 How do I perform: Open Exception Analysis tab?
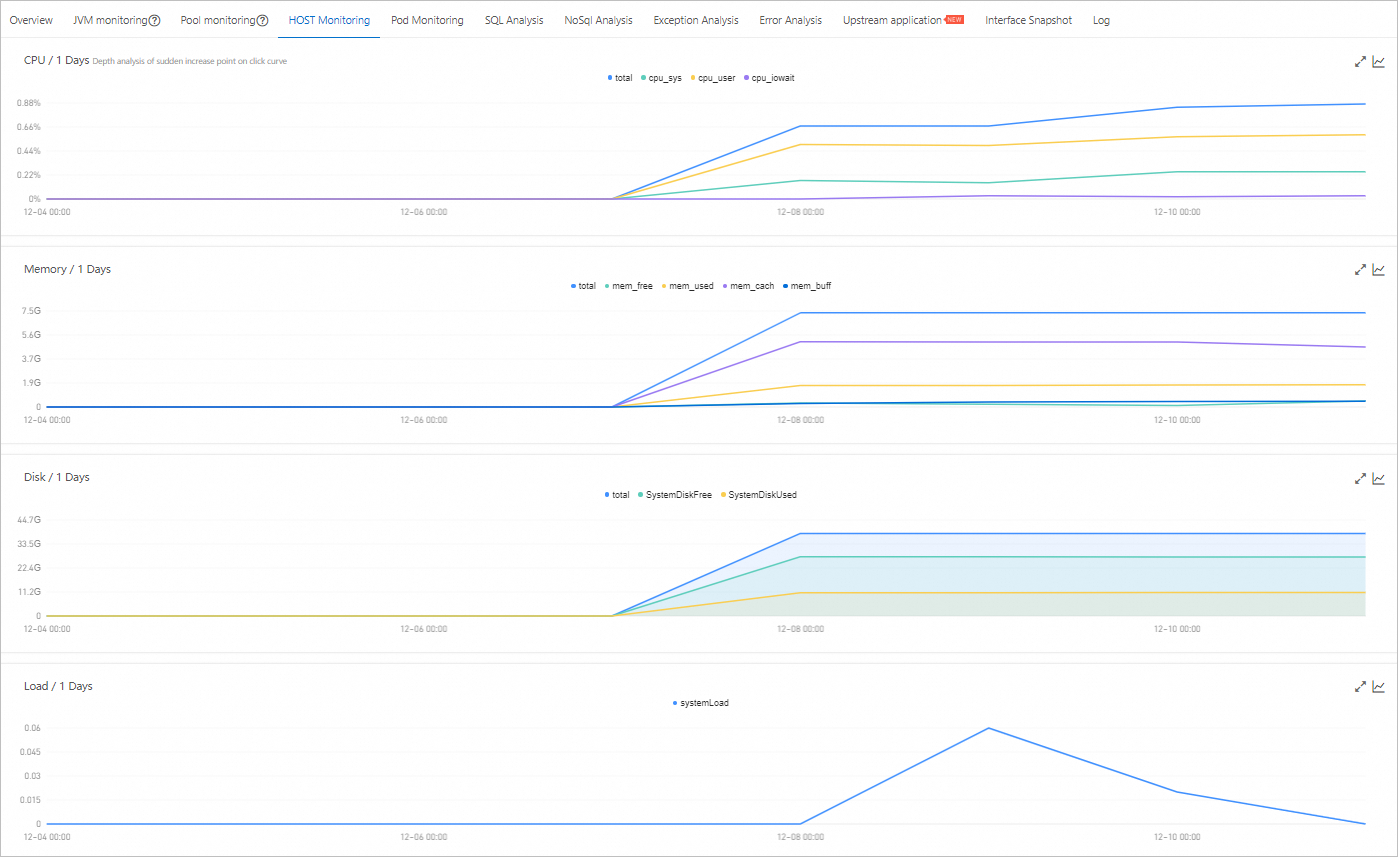[696, 20]
